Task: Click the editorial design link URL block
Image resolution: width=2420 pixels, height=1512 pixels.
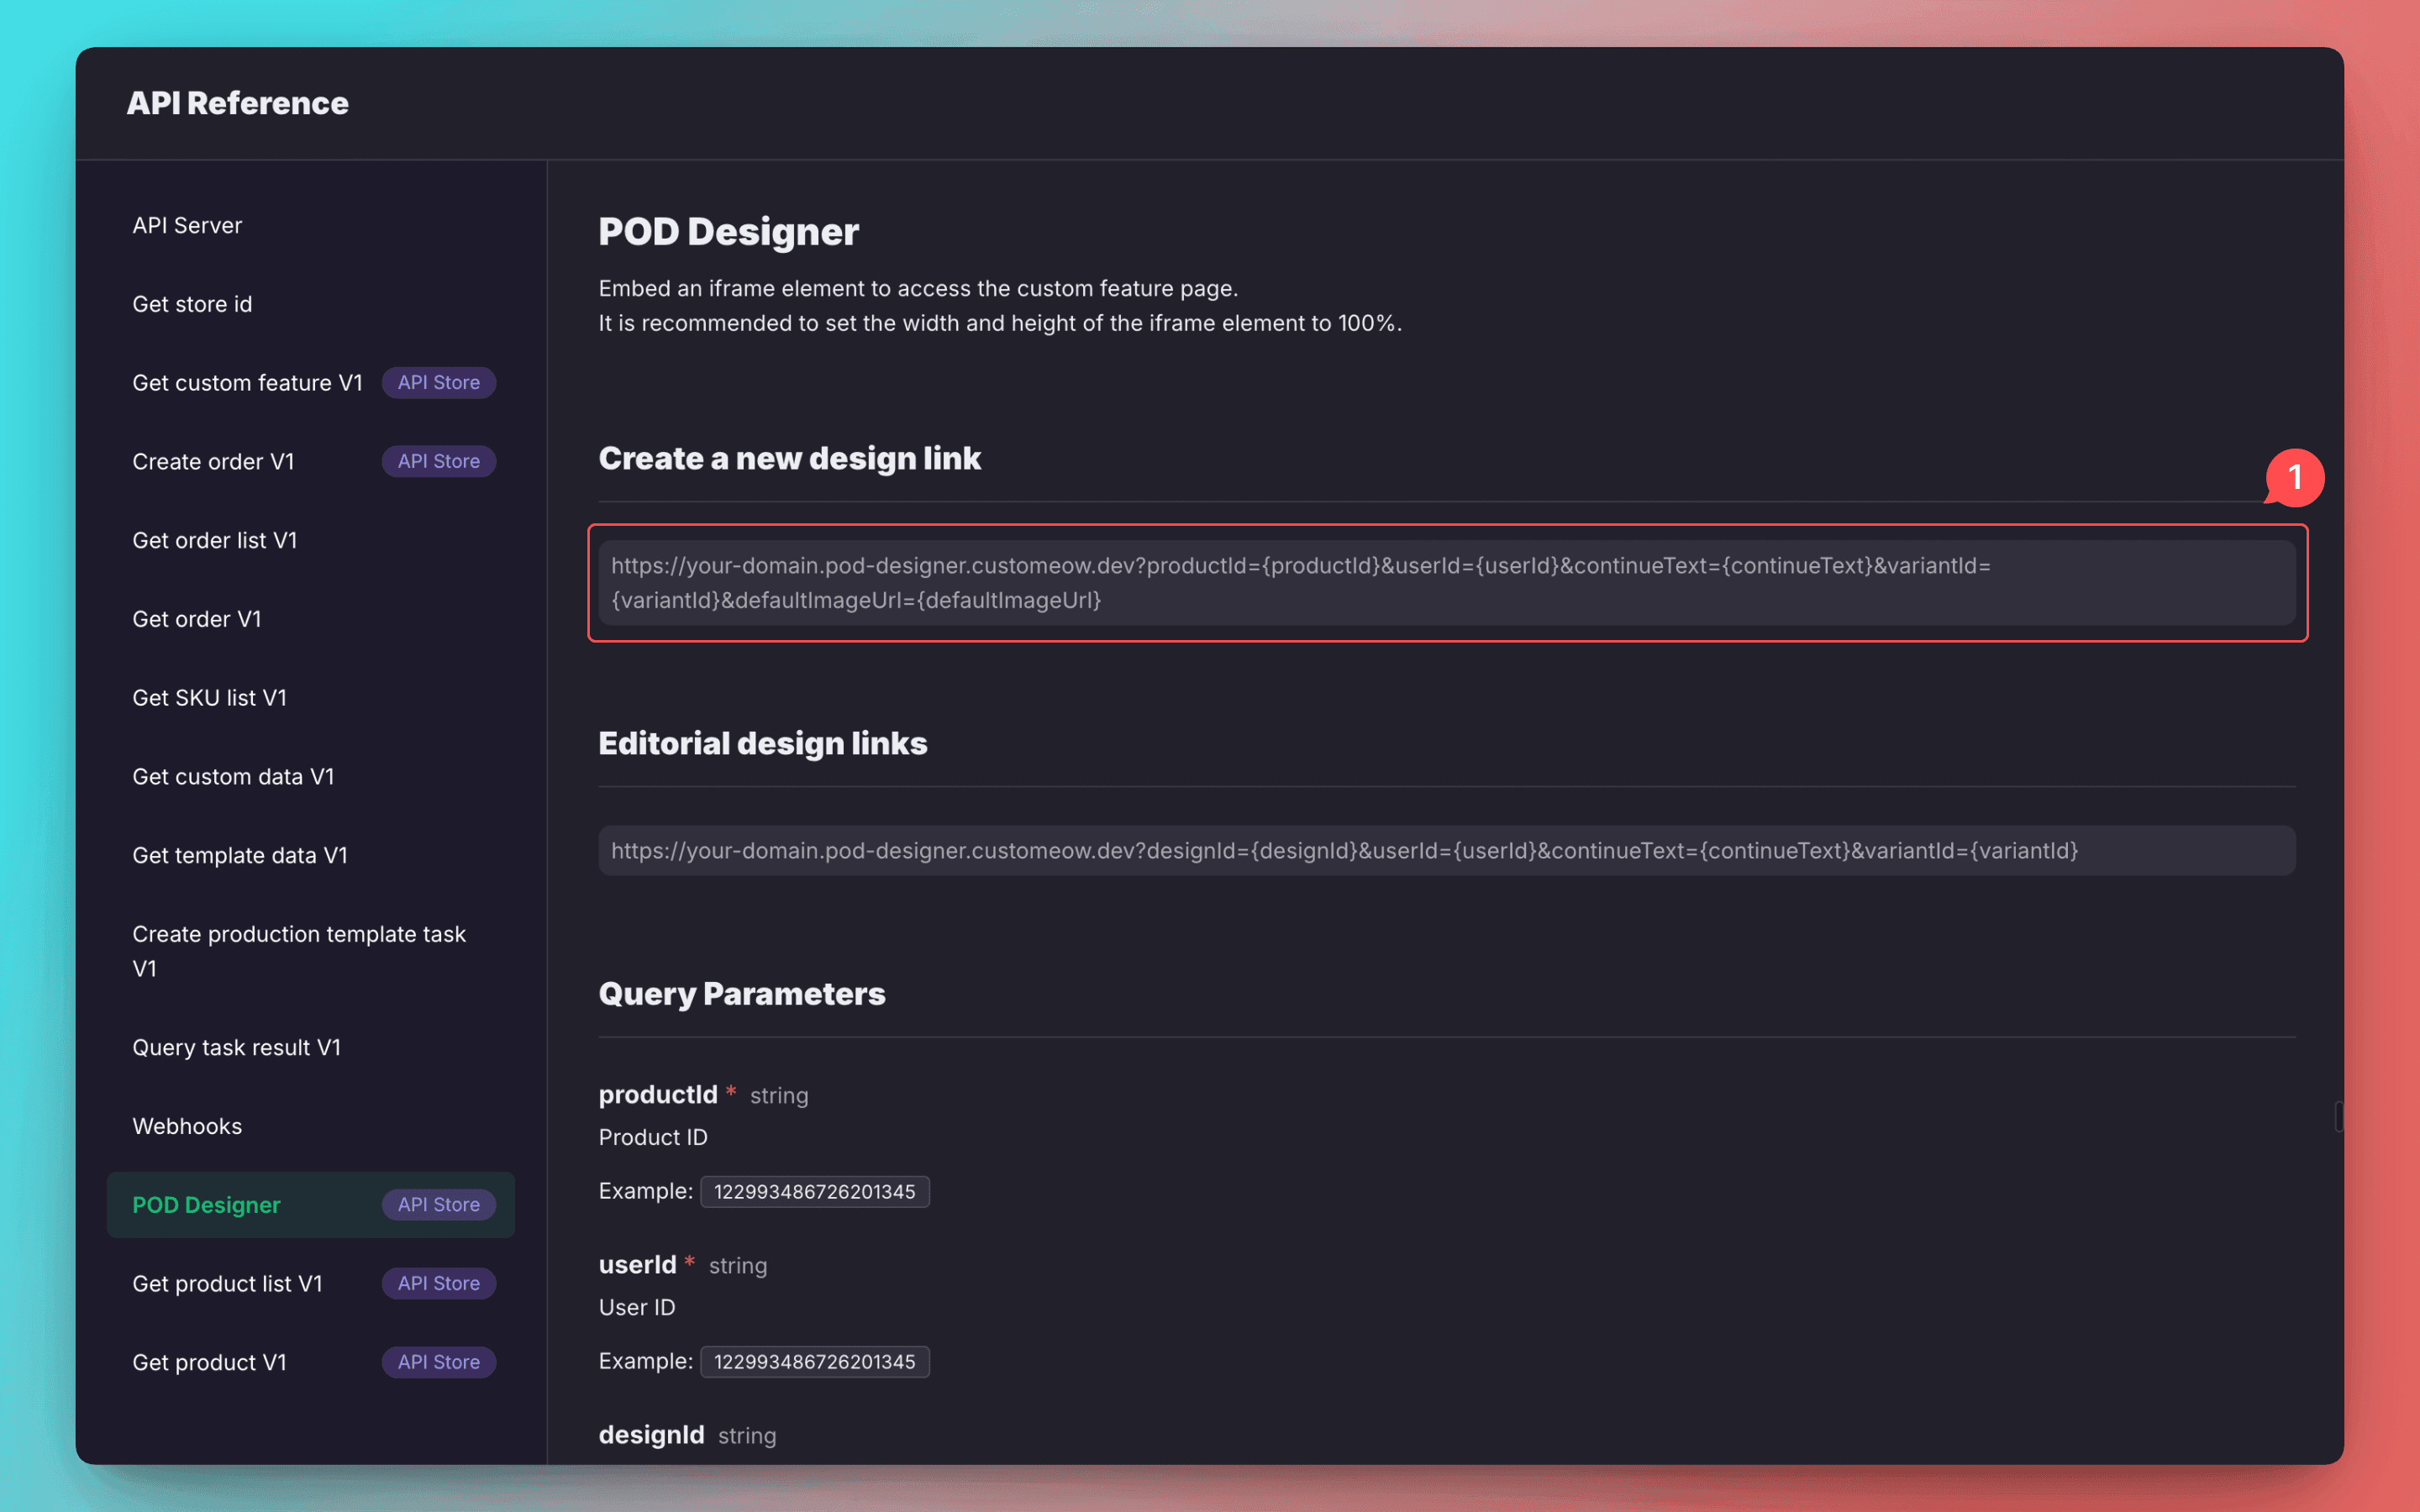Action: pyautogui.click(x=1446, y=851)
